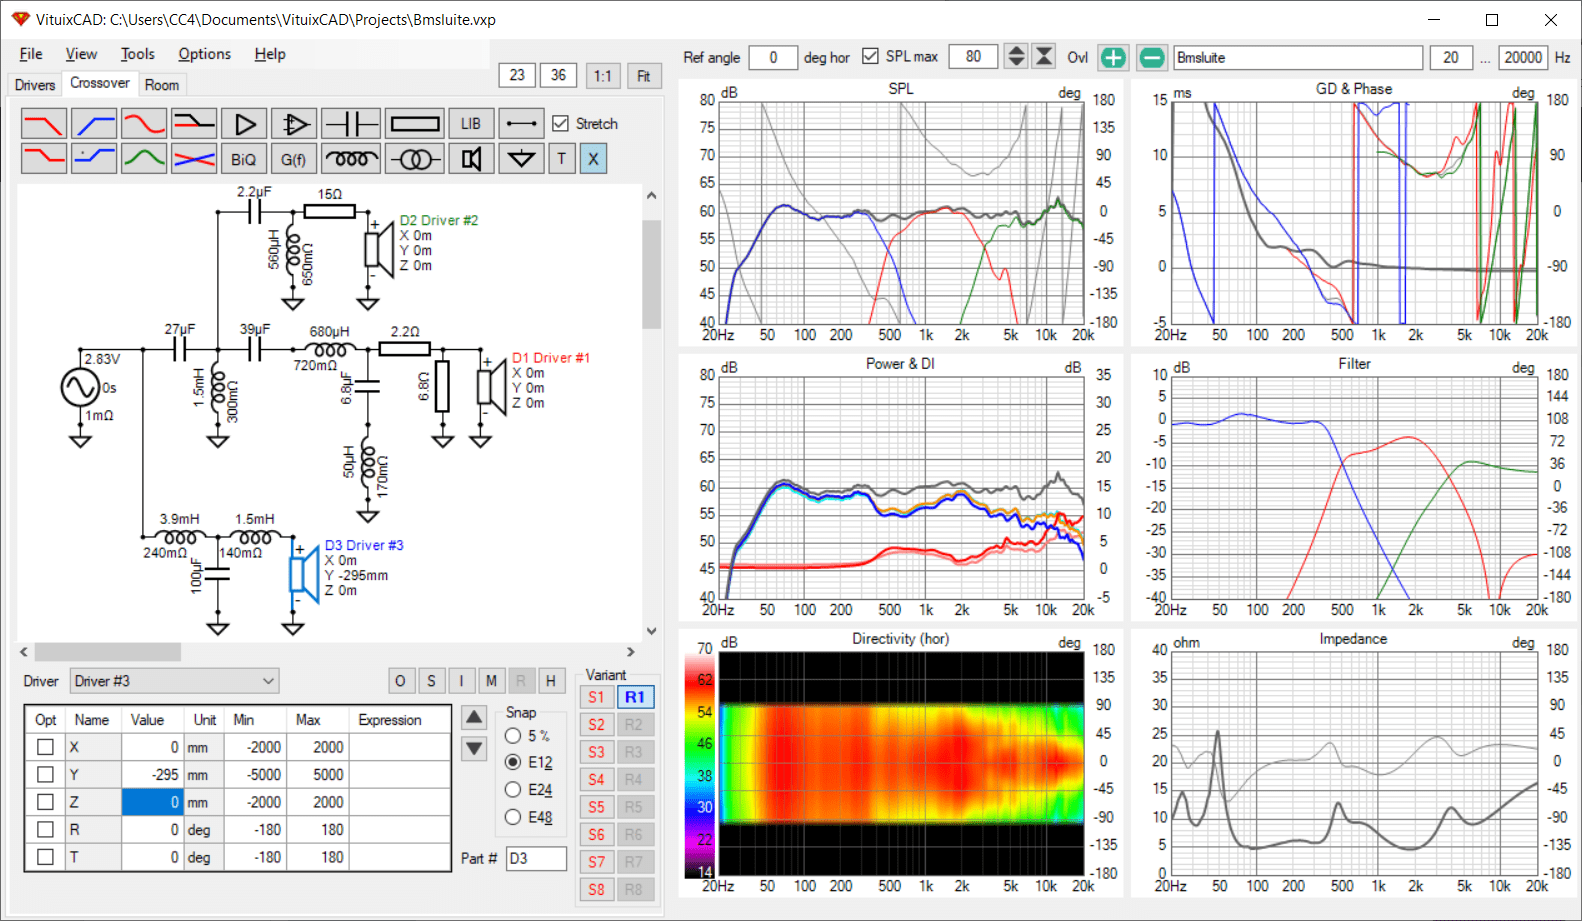Open the Tools menu
The width and height of the screenshot is (1582, 921).
[x=138, y=54]
